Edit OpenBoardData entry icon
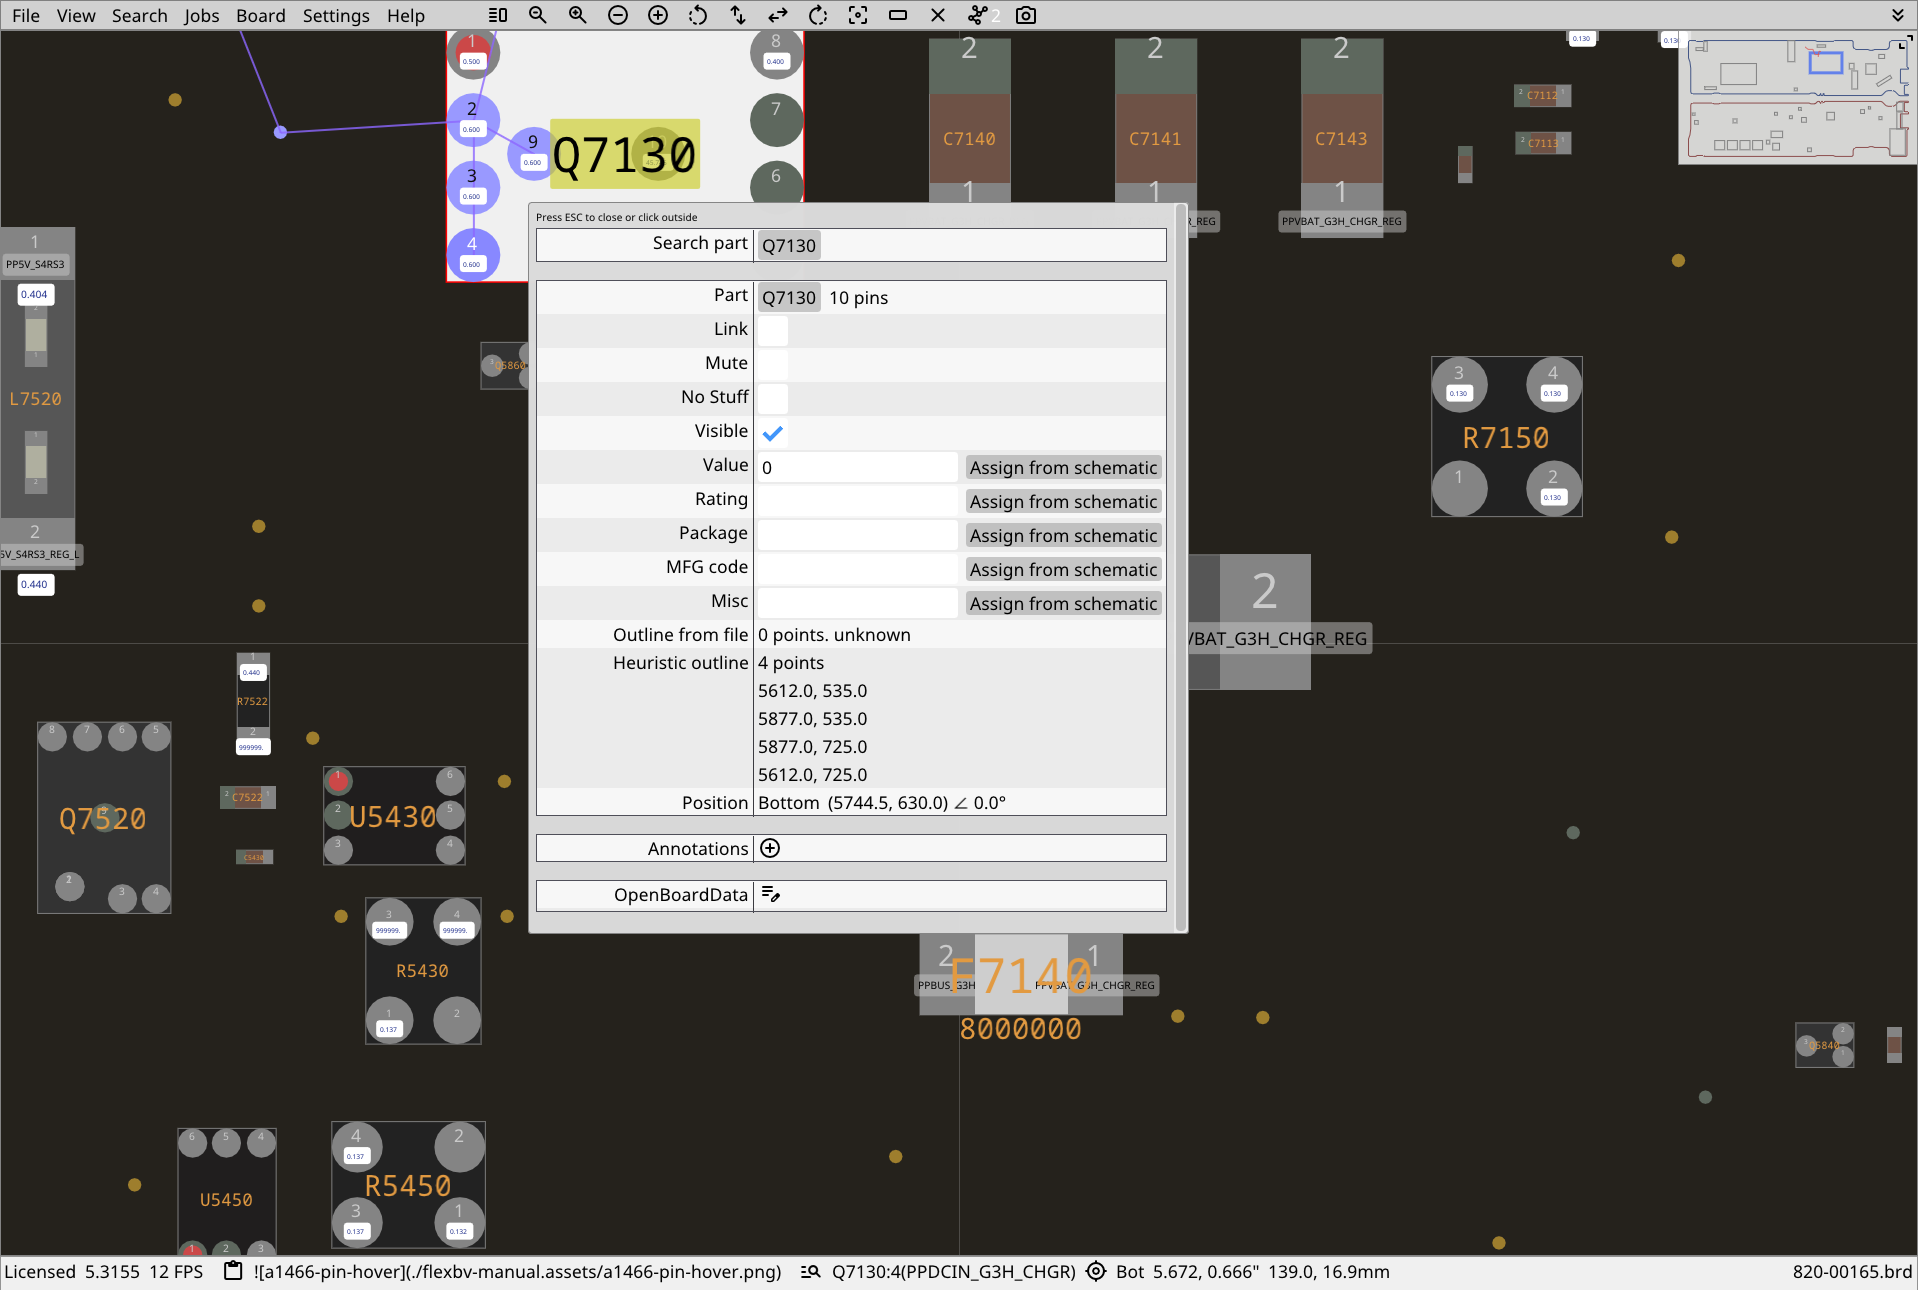 click(x=770, y=894)
